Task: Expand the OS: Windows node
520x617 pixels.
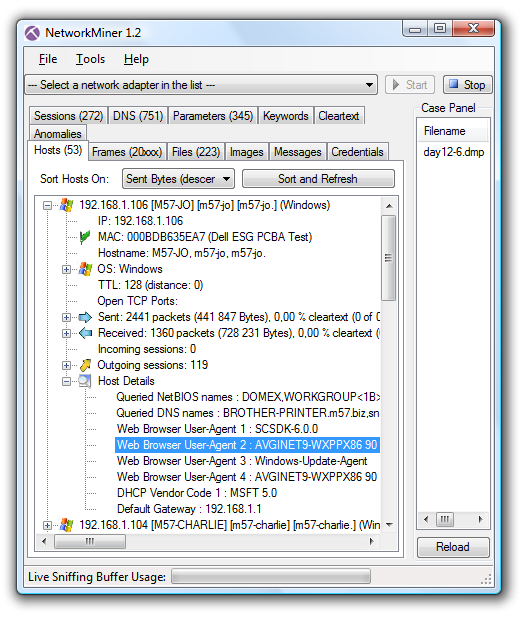Action: (x=66, y=270)
